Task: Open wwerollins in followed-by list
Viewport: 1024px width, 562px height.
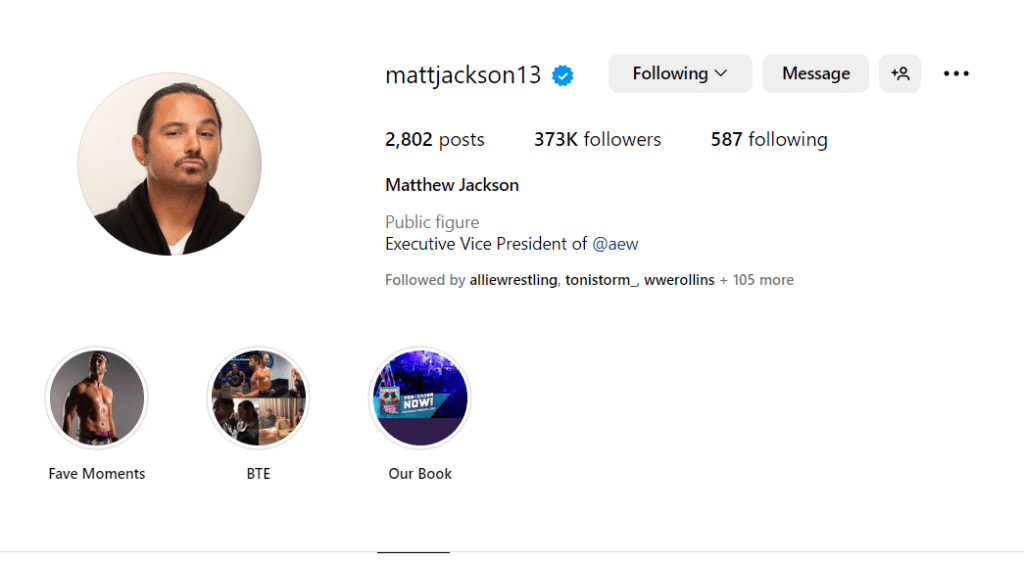Action: [x=679, y=280]
